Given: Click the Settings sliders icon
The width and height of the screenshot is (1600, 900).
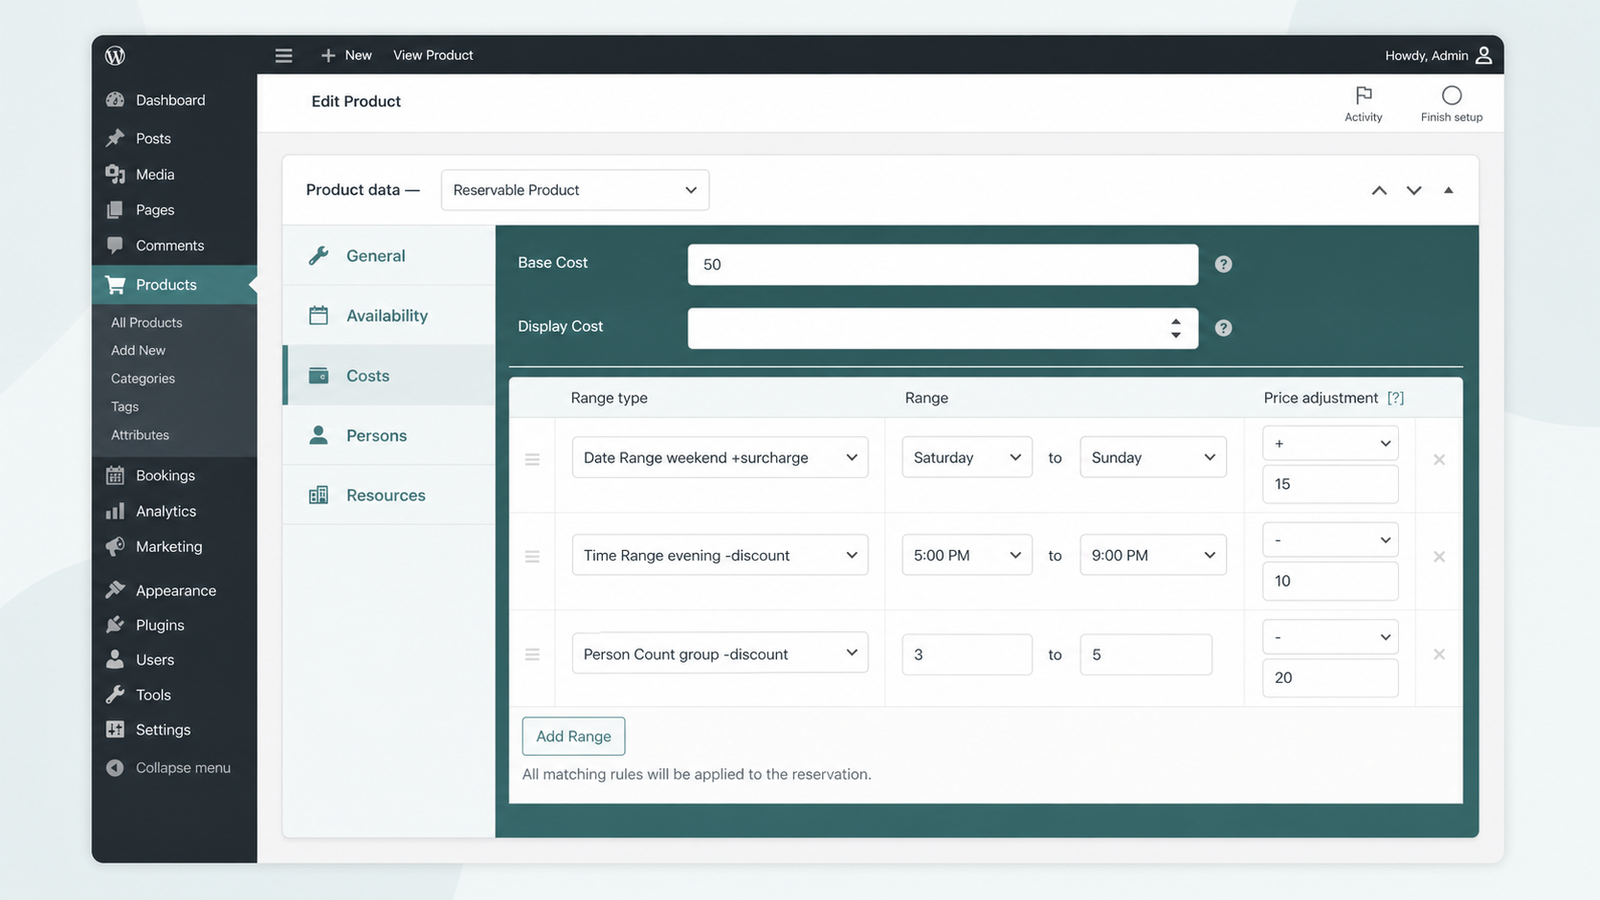Looking at the screenshot, I should [115, 729].
